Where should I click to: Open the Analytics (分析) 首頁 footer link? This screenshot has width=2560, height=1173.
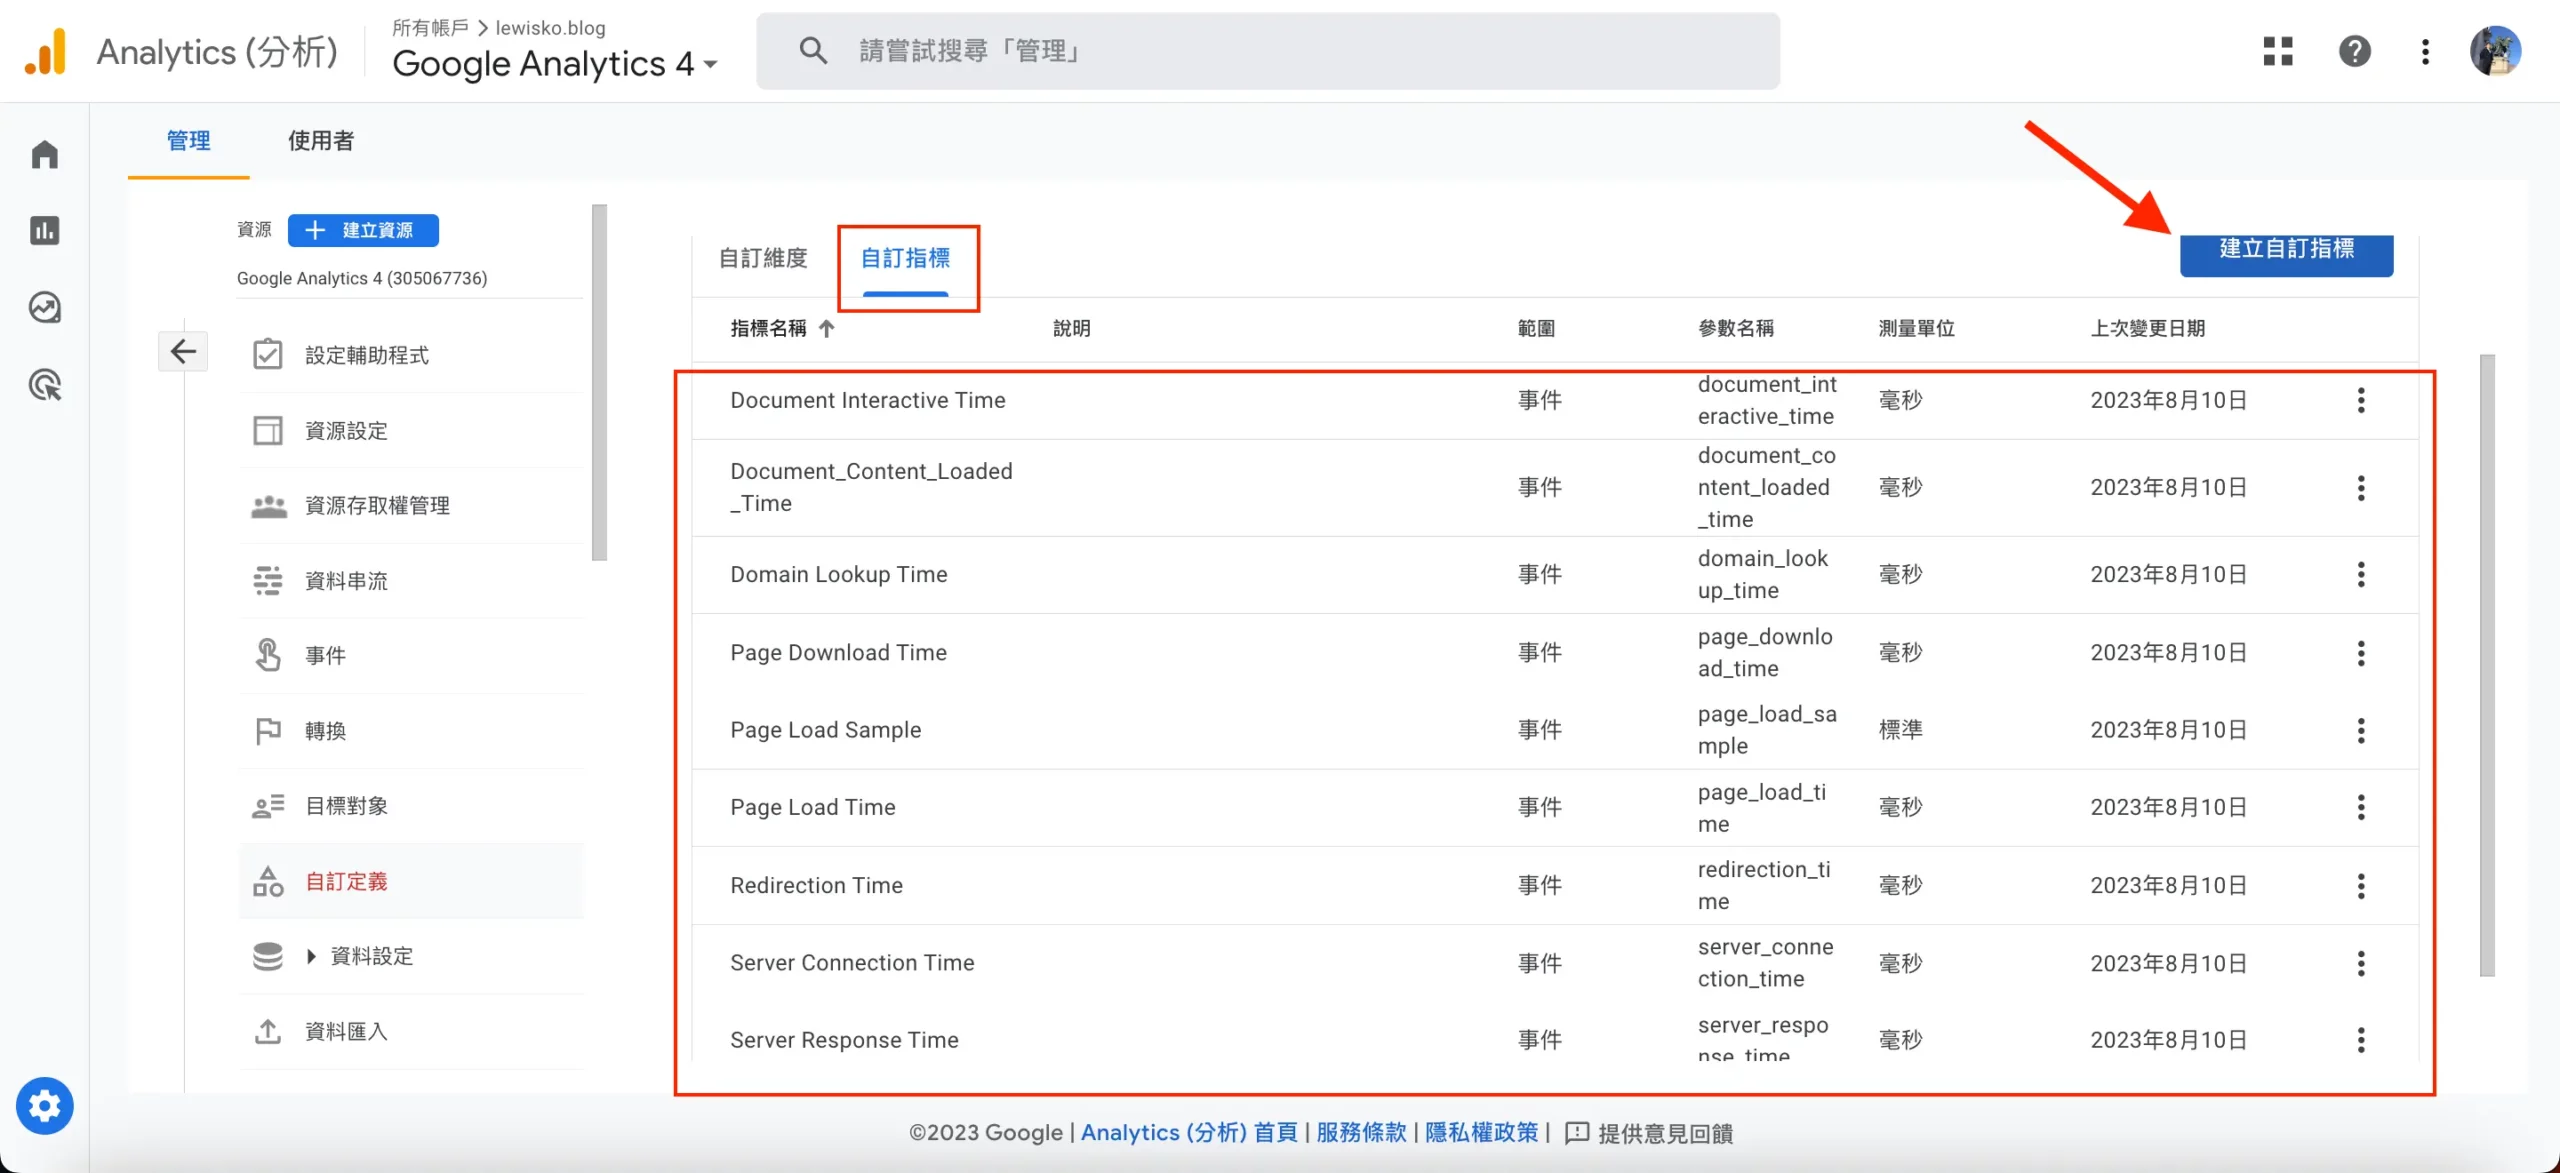pos(1188,1133)
